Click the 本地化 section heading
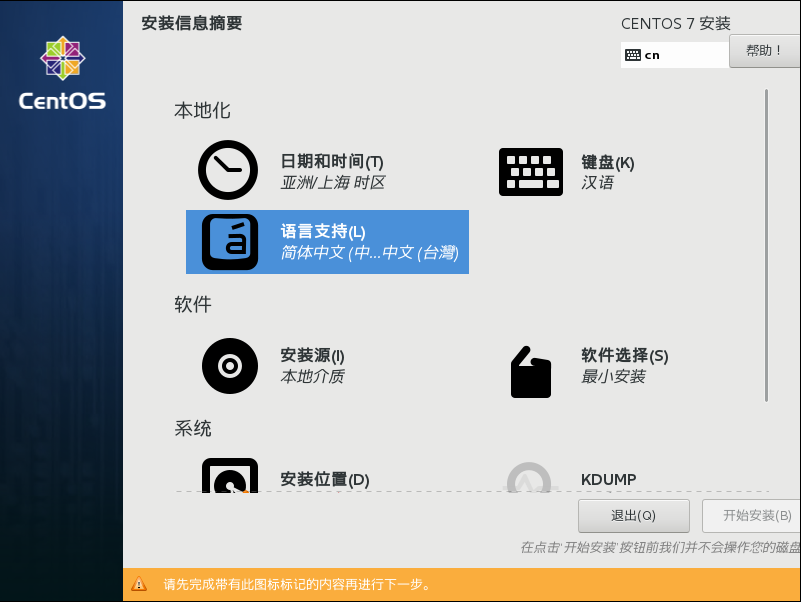The height and width of the screenshot is (602, 801). click(202, 110)
